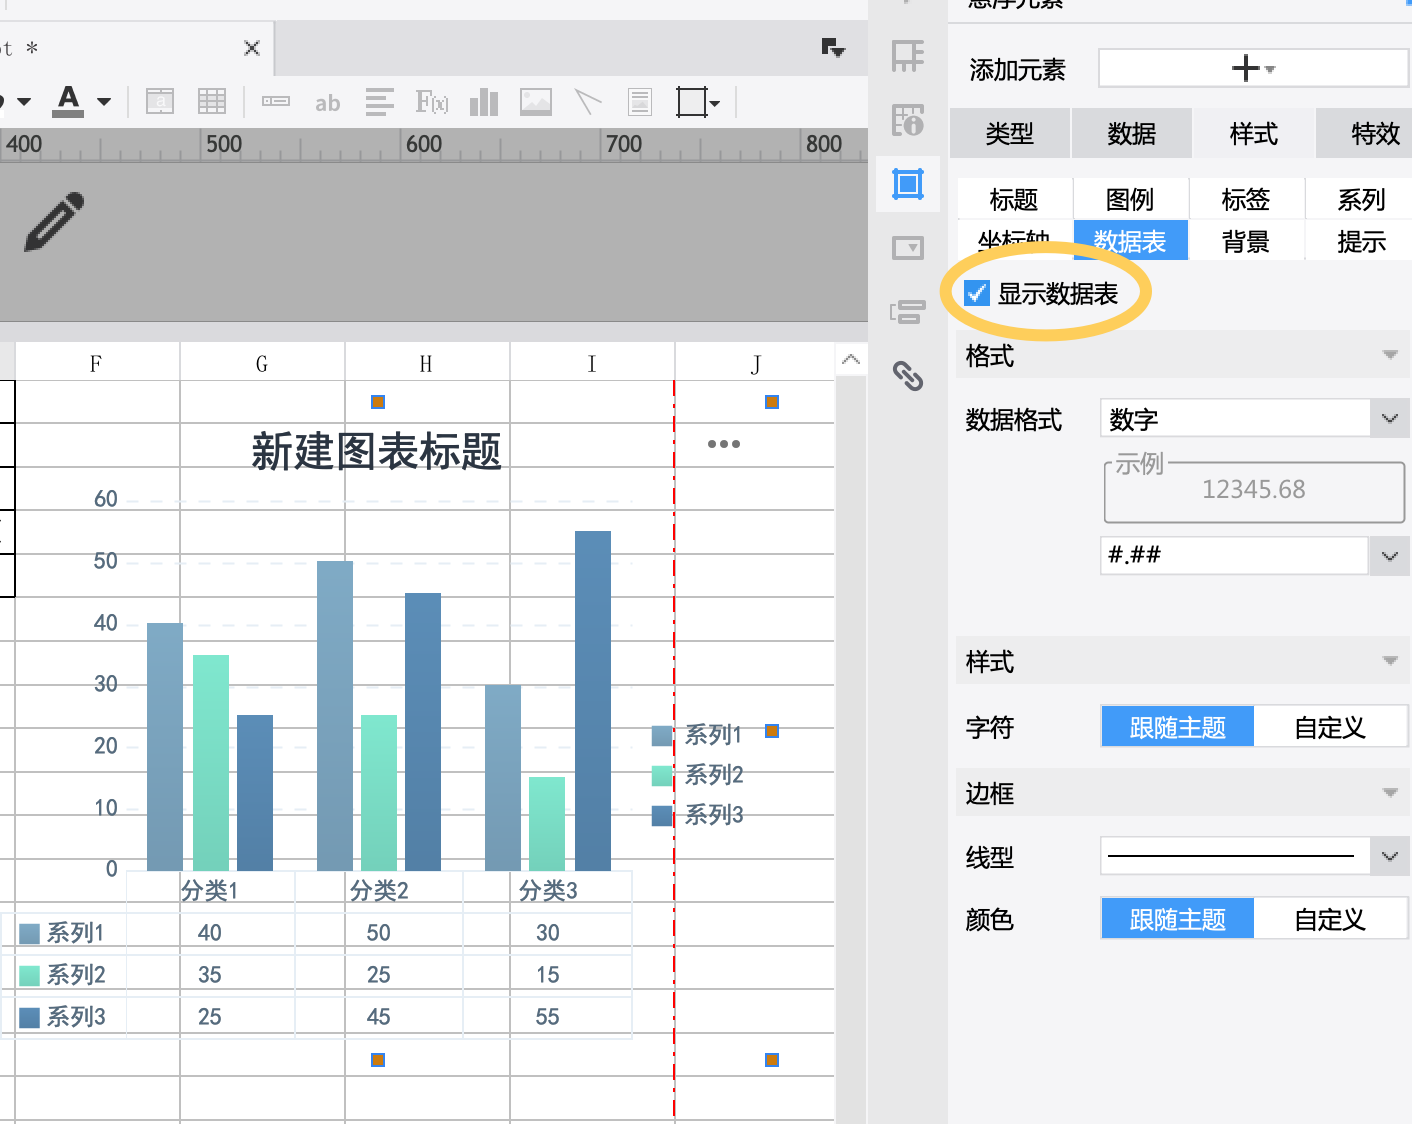
Task: Click the insert chart bar icon
Action: pyautogui.click(x=484, y=102)
